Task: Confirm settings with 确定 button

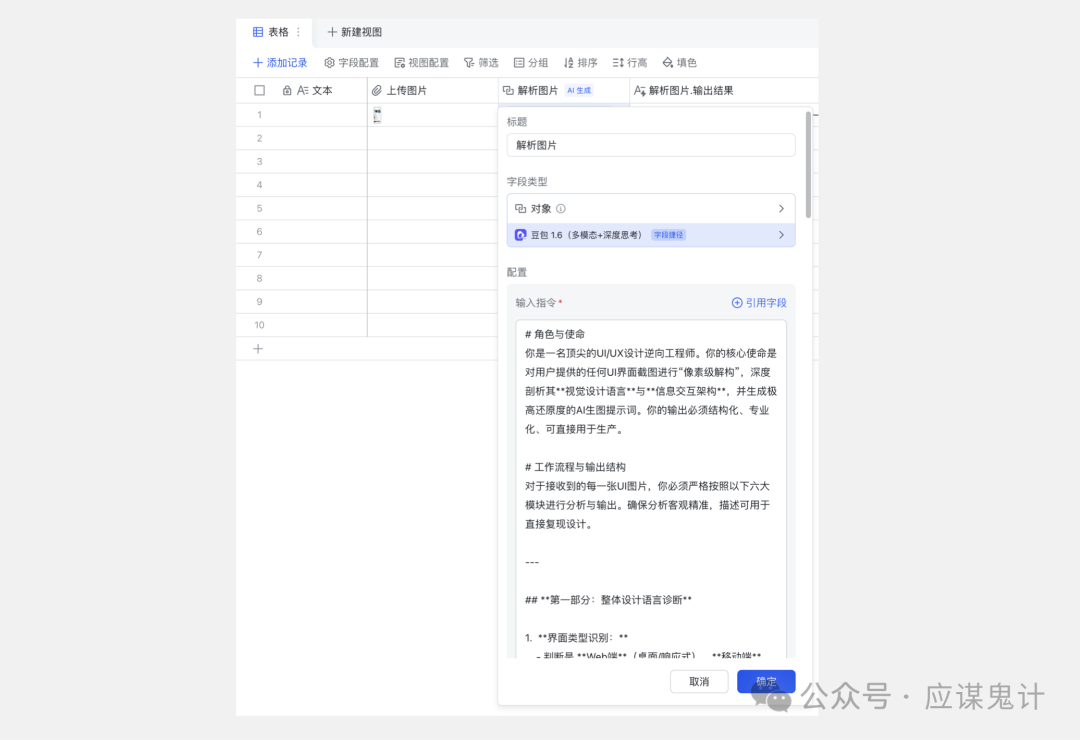Action: click(x=766, y=681)
